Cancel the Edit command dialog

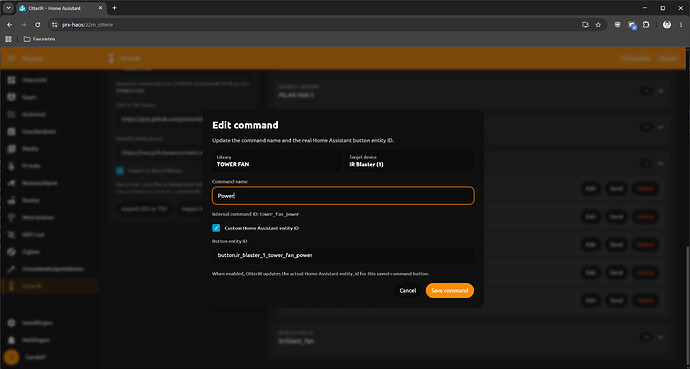tap(407, 290)
